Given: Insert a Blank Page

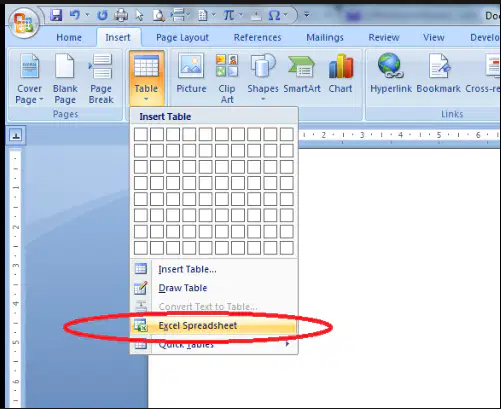Looking at the screenshot, I should point(65,79).
